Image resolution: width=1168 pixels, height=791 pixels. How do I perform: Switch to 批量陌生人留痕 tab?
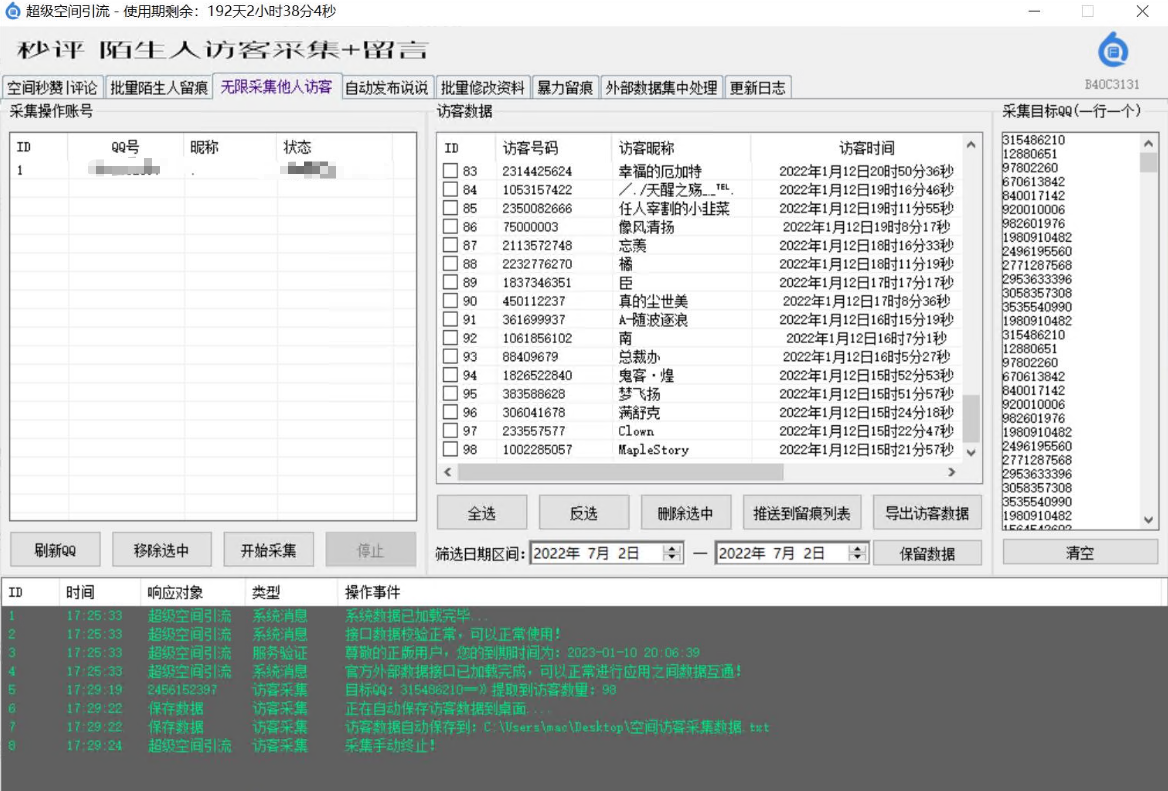tap(159, 88)
